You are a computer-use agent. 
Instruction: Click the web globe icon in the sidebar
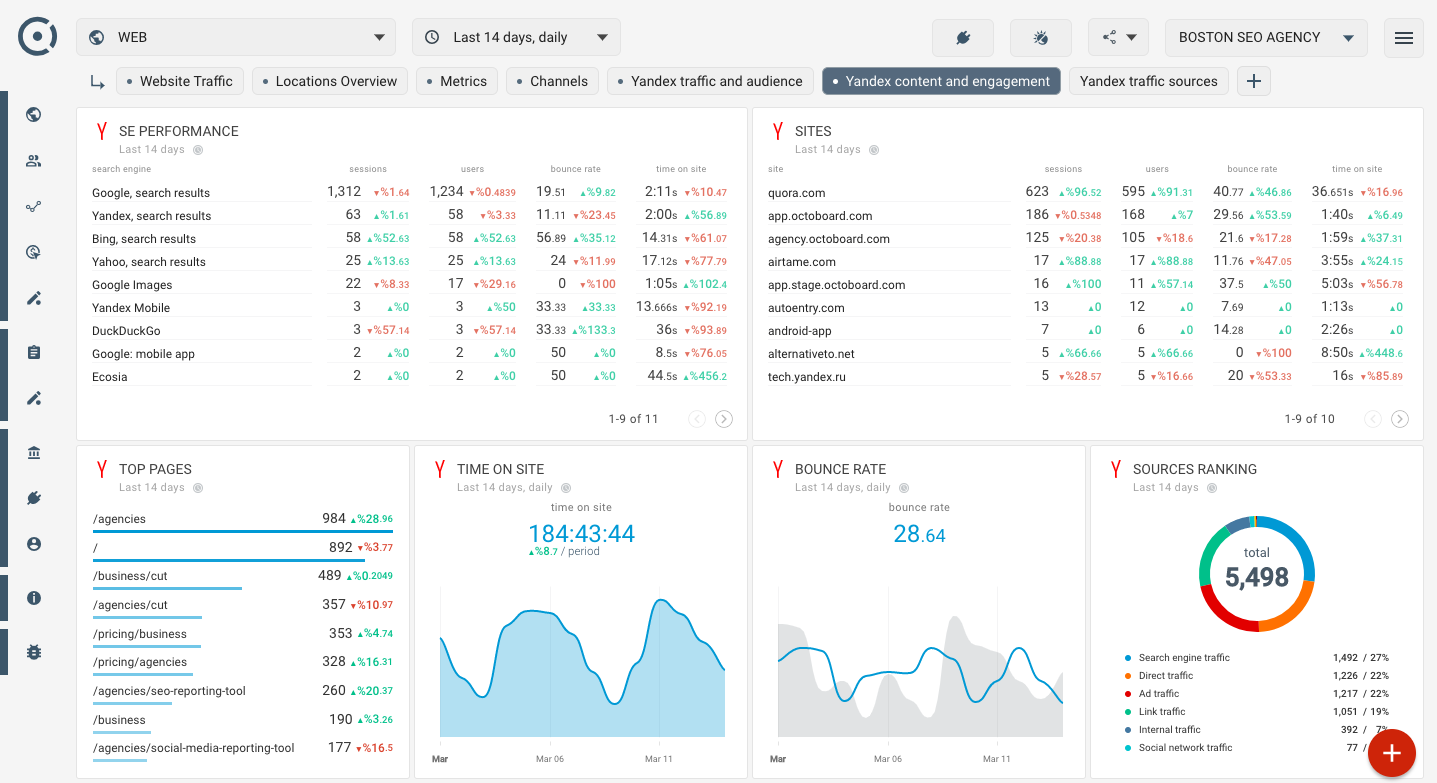pos(33,115)
